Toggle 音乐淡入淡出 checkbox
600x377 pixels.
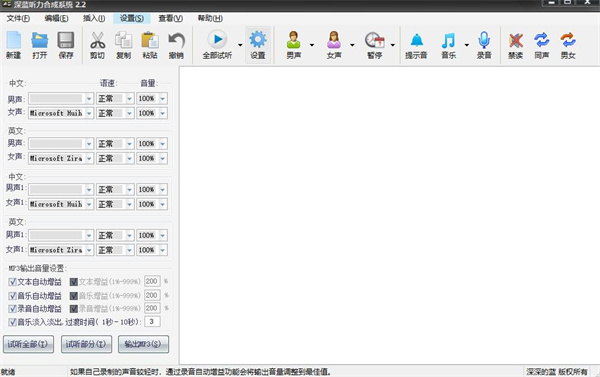(x=12, y=322)
